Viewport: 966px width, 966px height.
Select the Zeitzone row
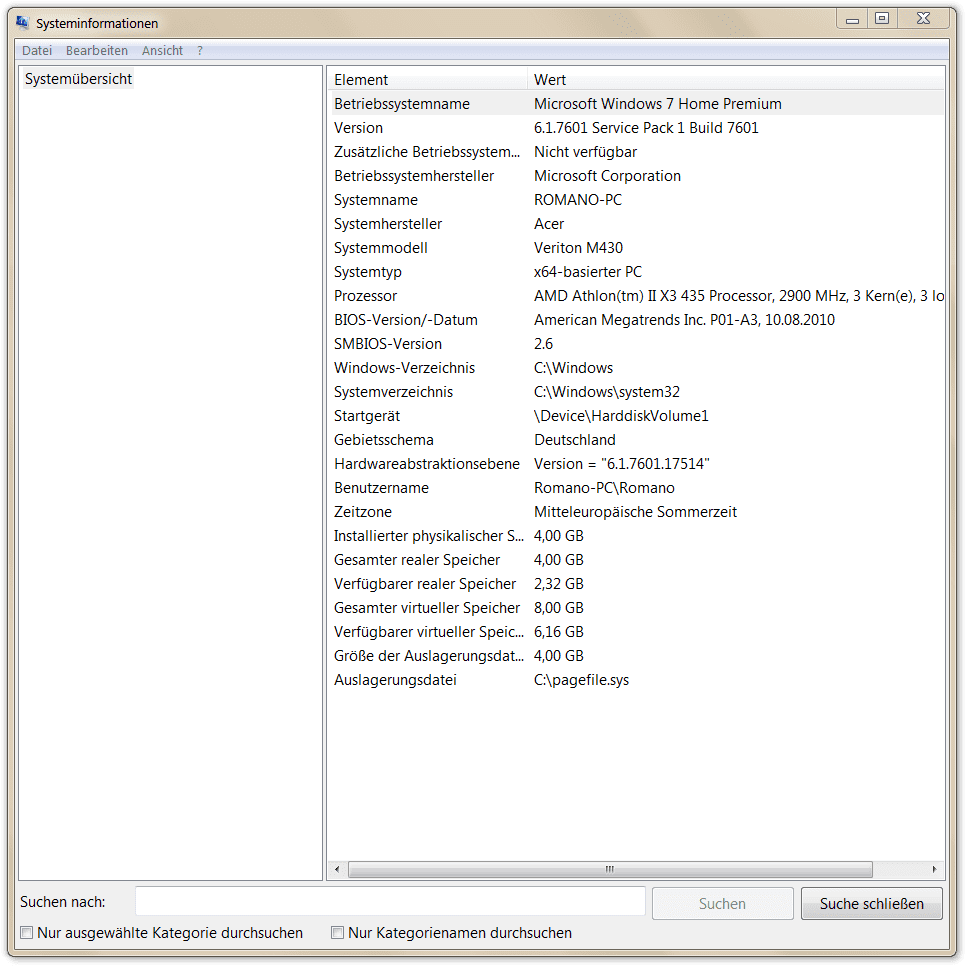click(637, 512)
